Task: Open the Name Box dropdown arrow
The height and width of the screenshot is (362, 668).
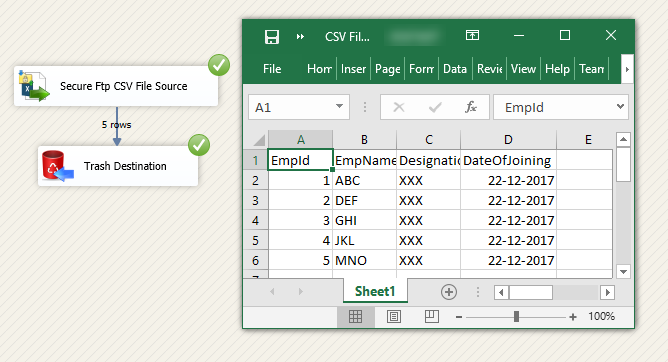Action: pyautogui.click(x=340, y=106)
